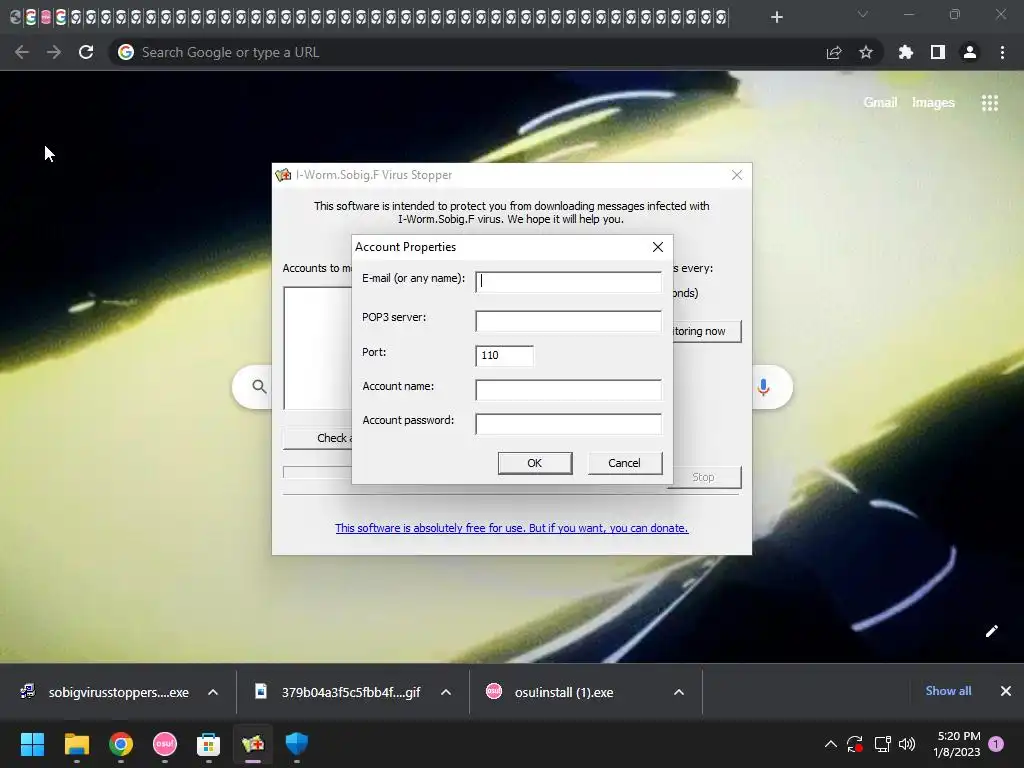Open Images link on Google page
The height and width of the screenshot is (768, 1024).
933,103
